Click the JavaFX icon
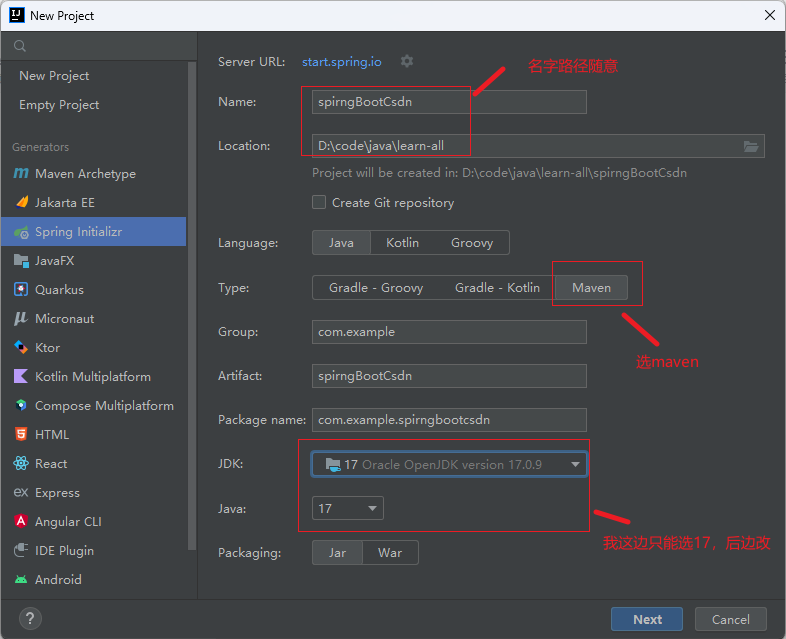Viewport: 786px width, 639px height. tap(21, 261)
